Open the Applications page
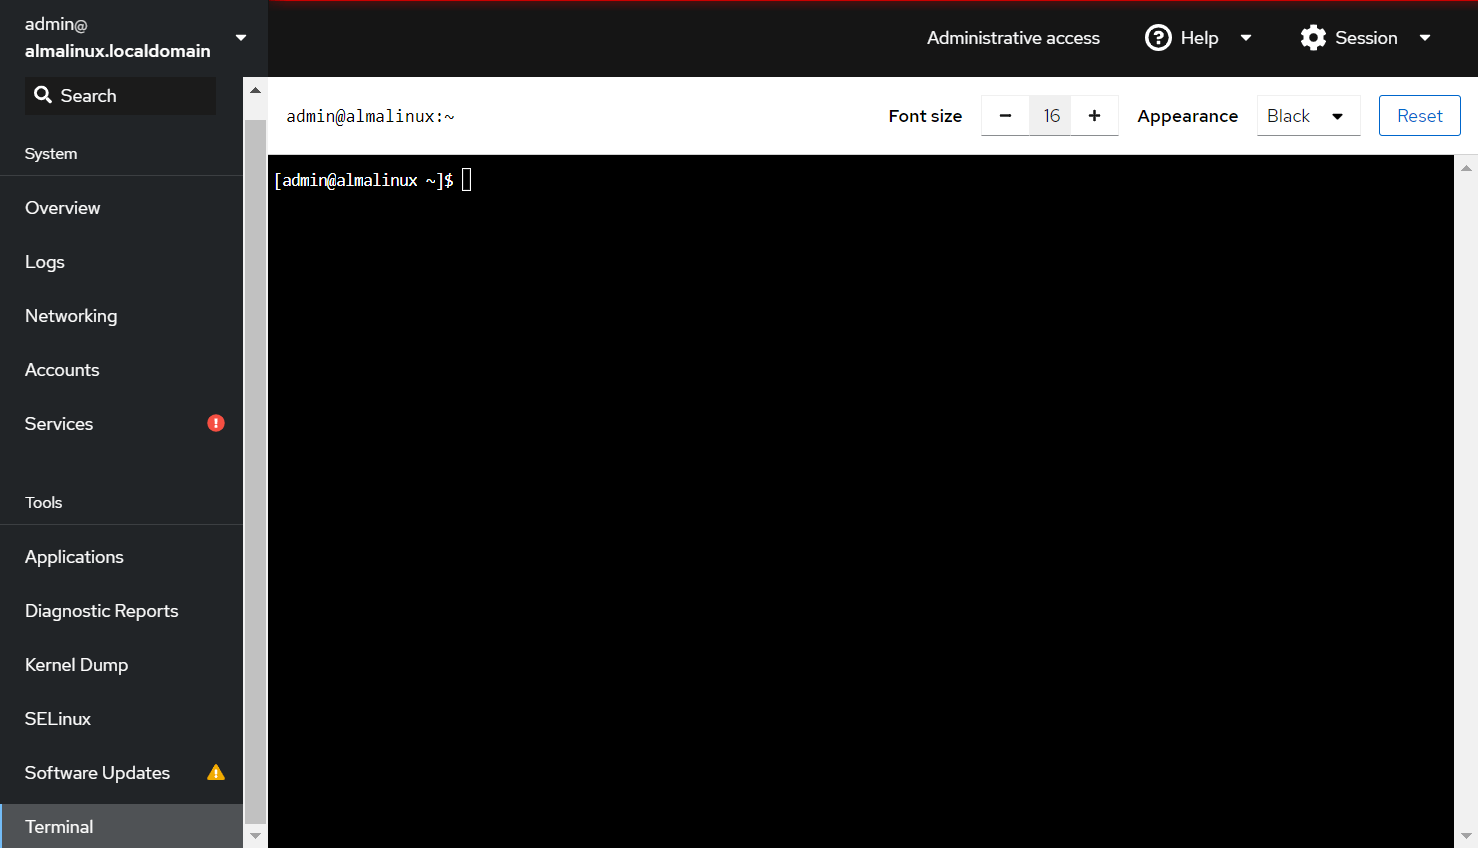1478x848 pixels. [121, 557]
